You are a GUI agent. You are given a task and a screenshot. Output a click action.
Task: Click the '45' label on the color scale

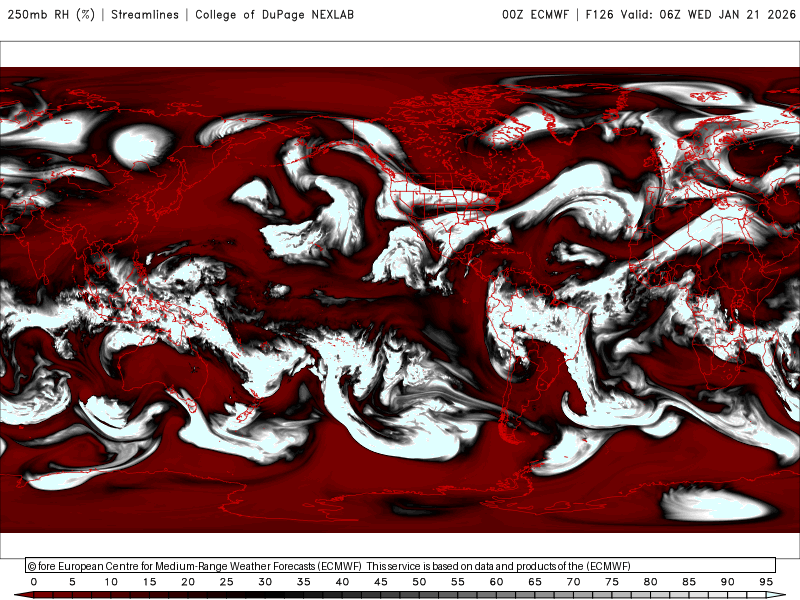[381, 582]
